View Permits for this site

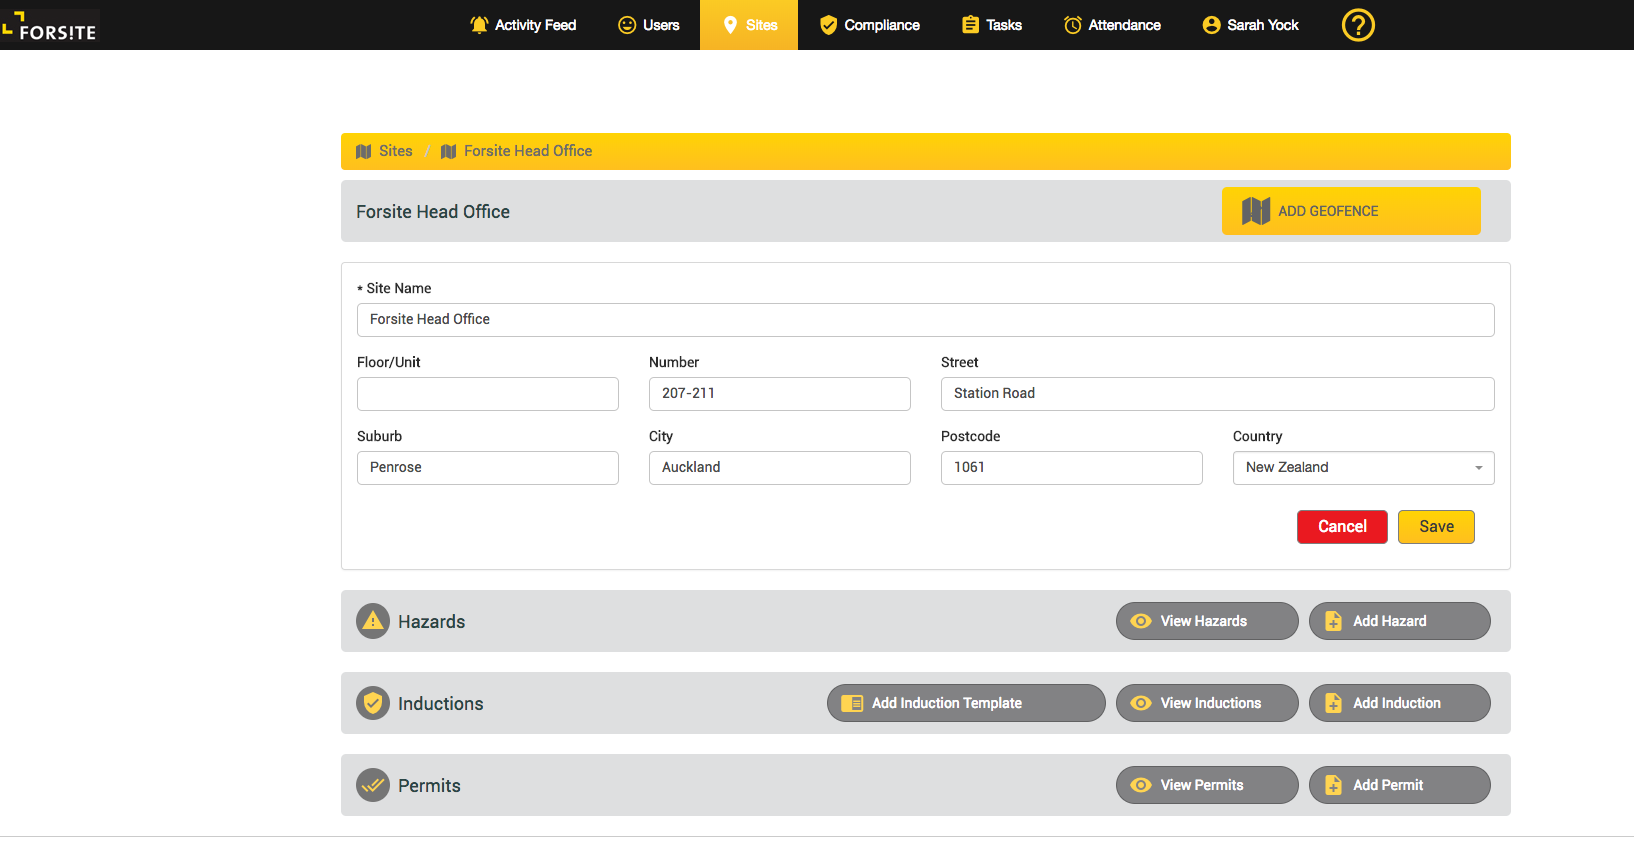click(x=1207, y=785)
